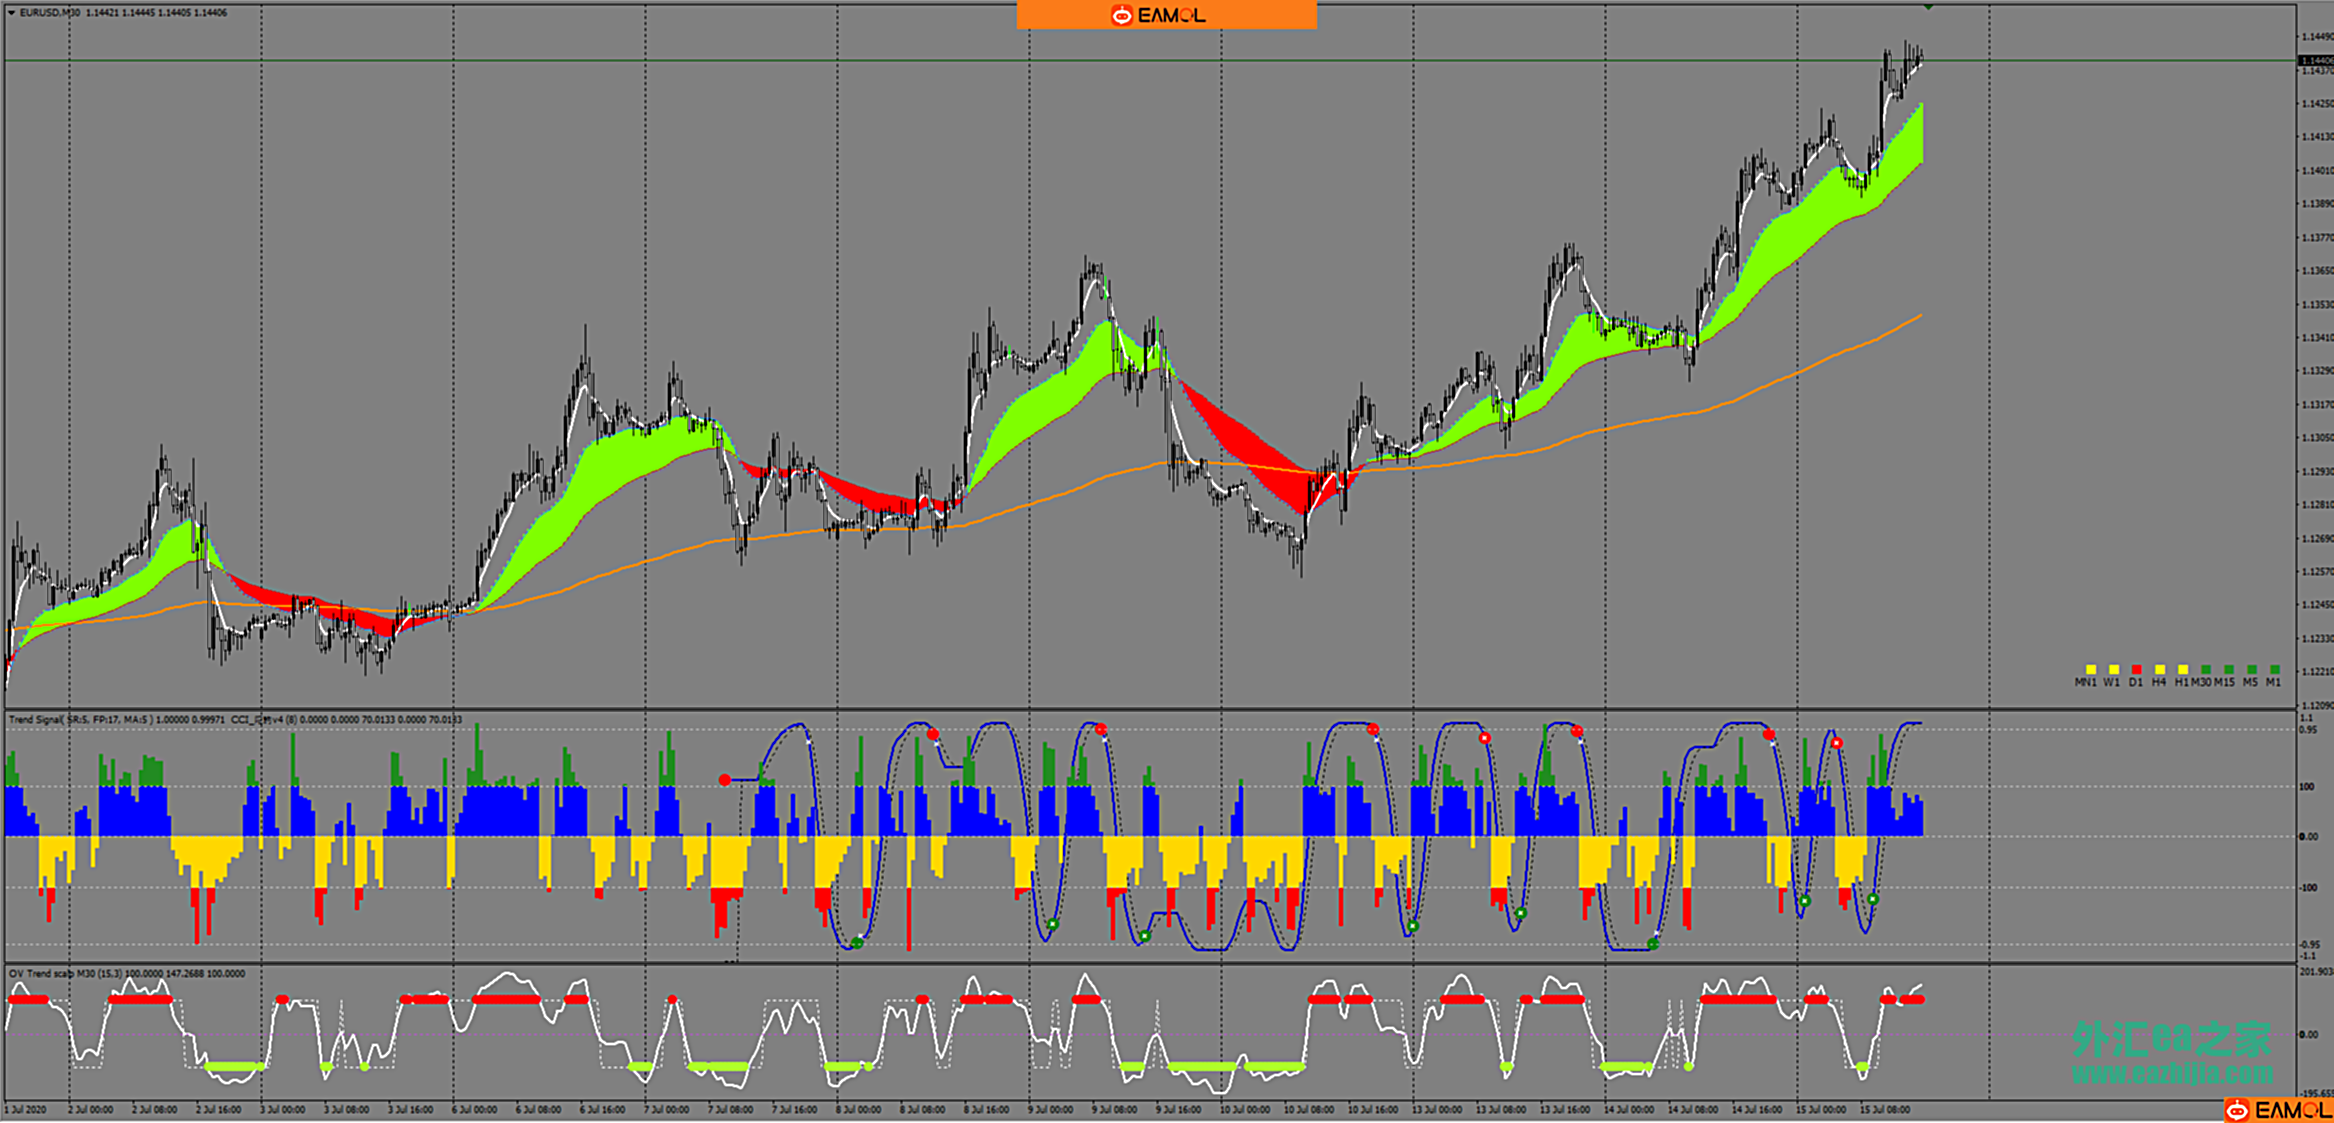Click the green M1 timeframe square

2275,669
